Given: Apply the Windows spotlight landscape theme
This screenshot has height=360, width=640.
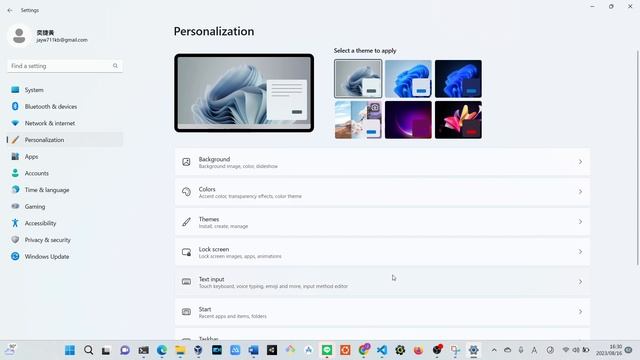Looking at the screenshot, I should click(x=358, y=120).
